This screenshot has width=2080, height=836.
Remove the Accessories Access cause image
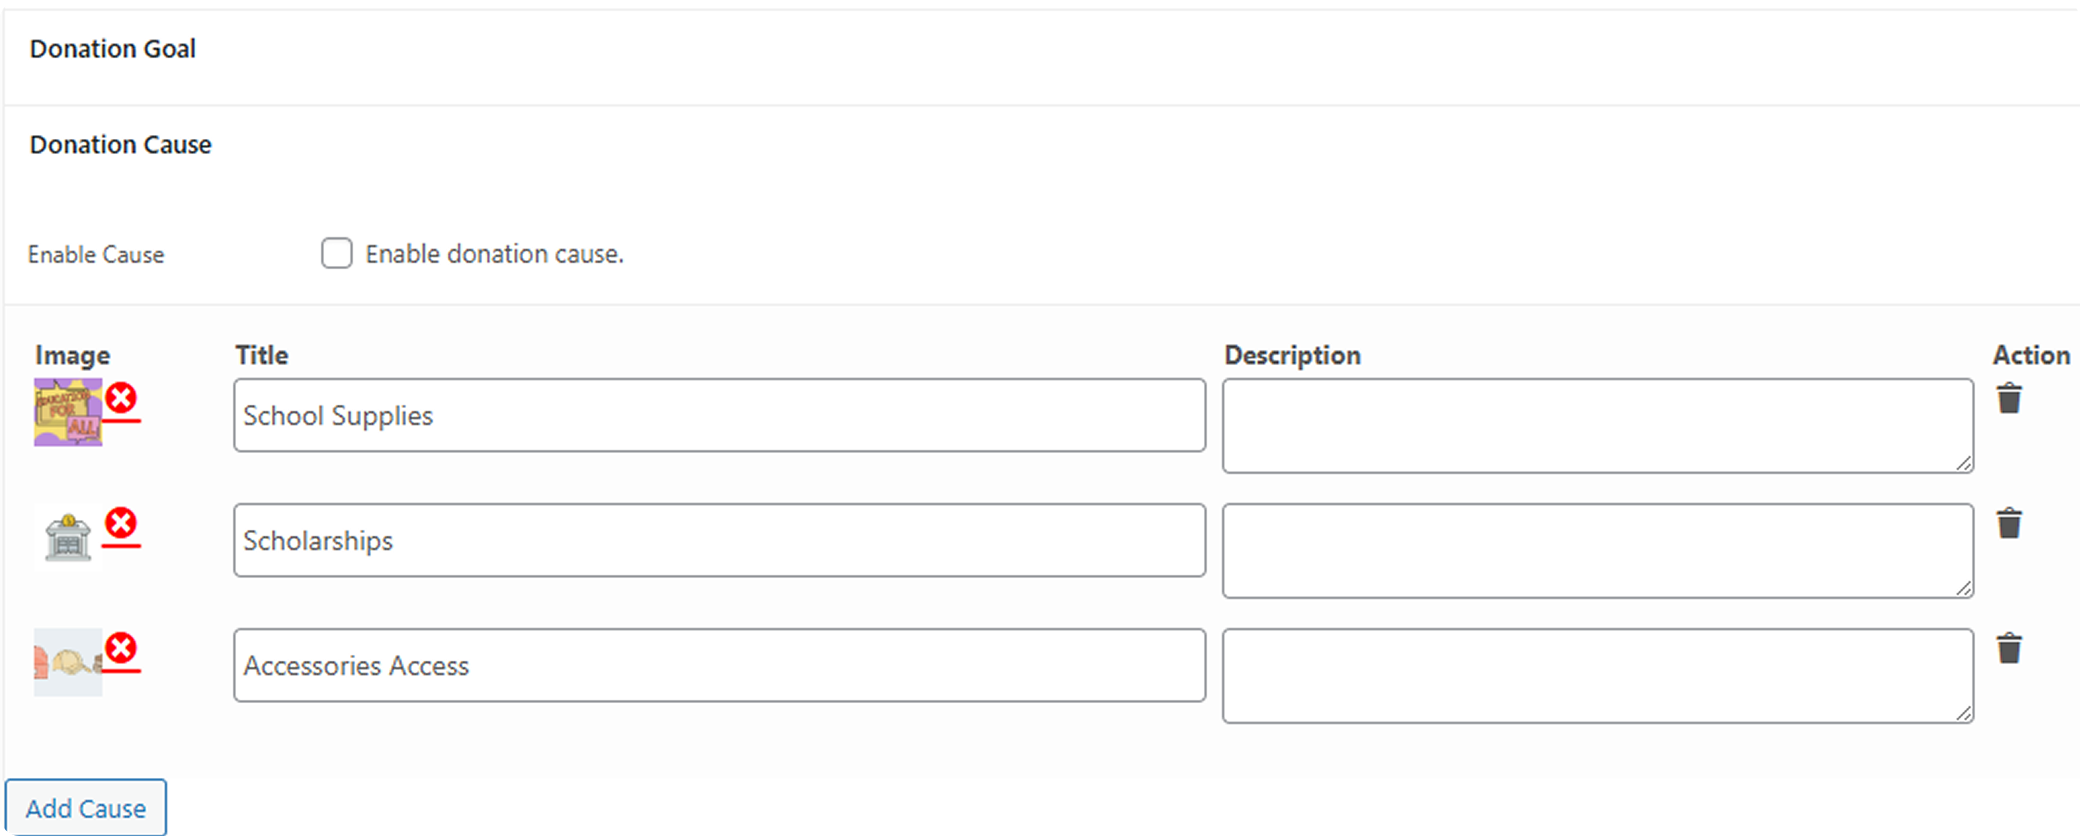121,649
